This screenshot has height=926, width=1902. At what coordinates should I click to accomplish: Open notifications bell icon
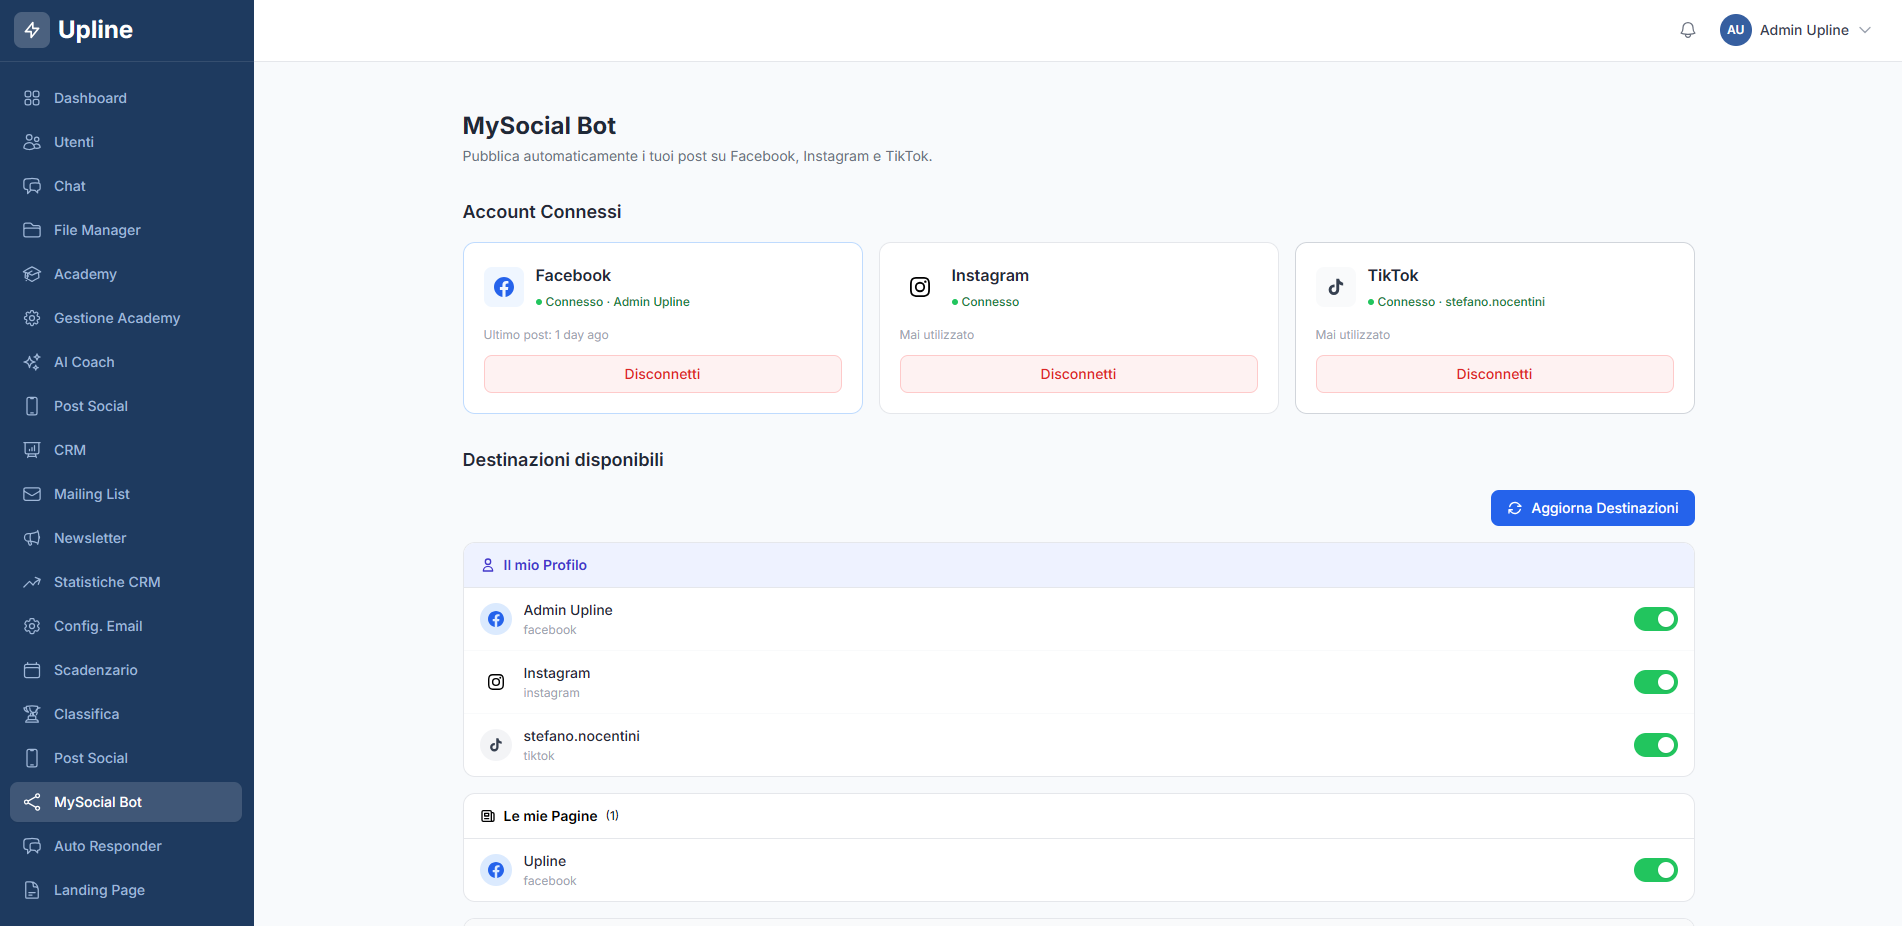1688,30
